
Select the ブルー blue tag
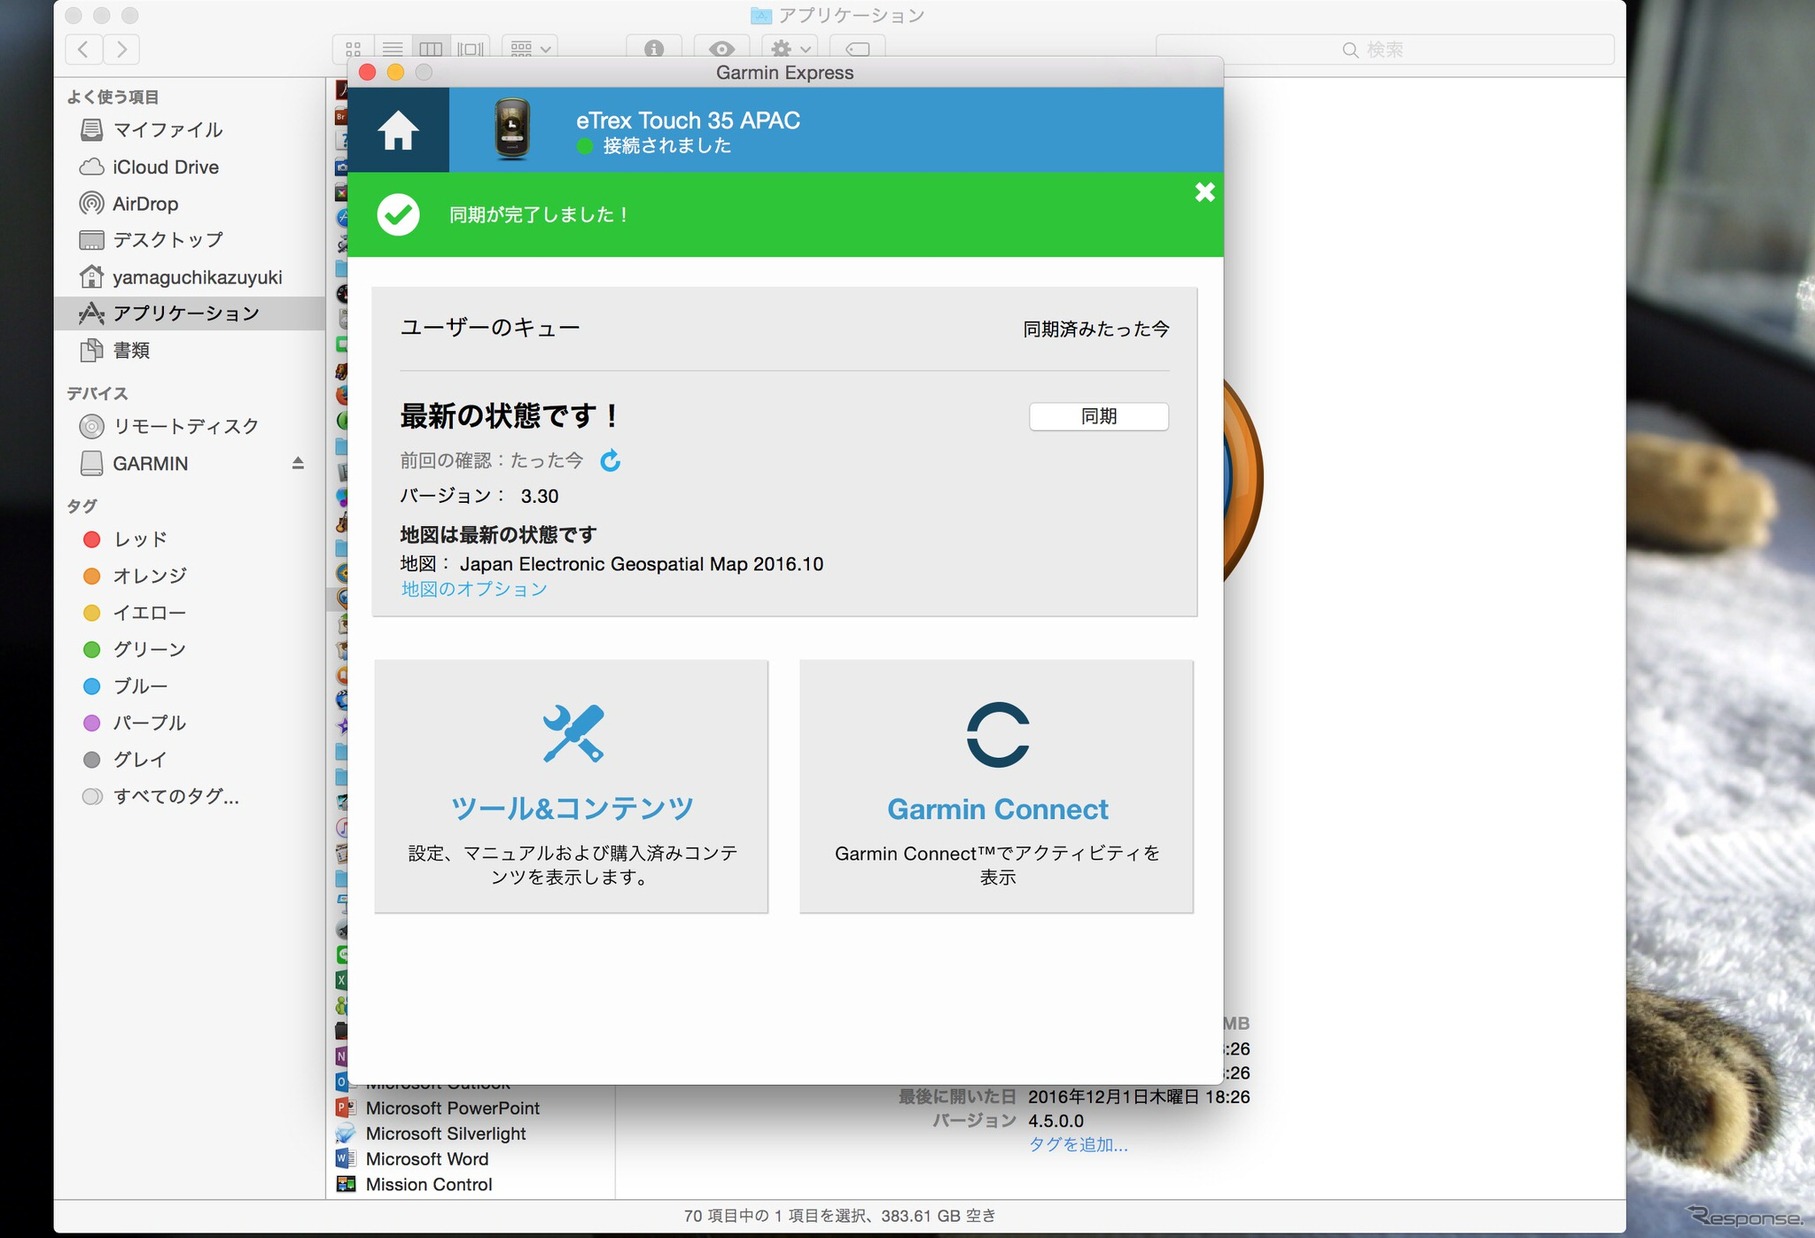point(190,686)
